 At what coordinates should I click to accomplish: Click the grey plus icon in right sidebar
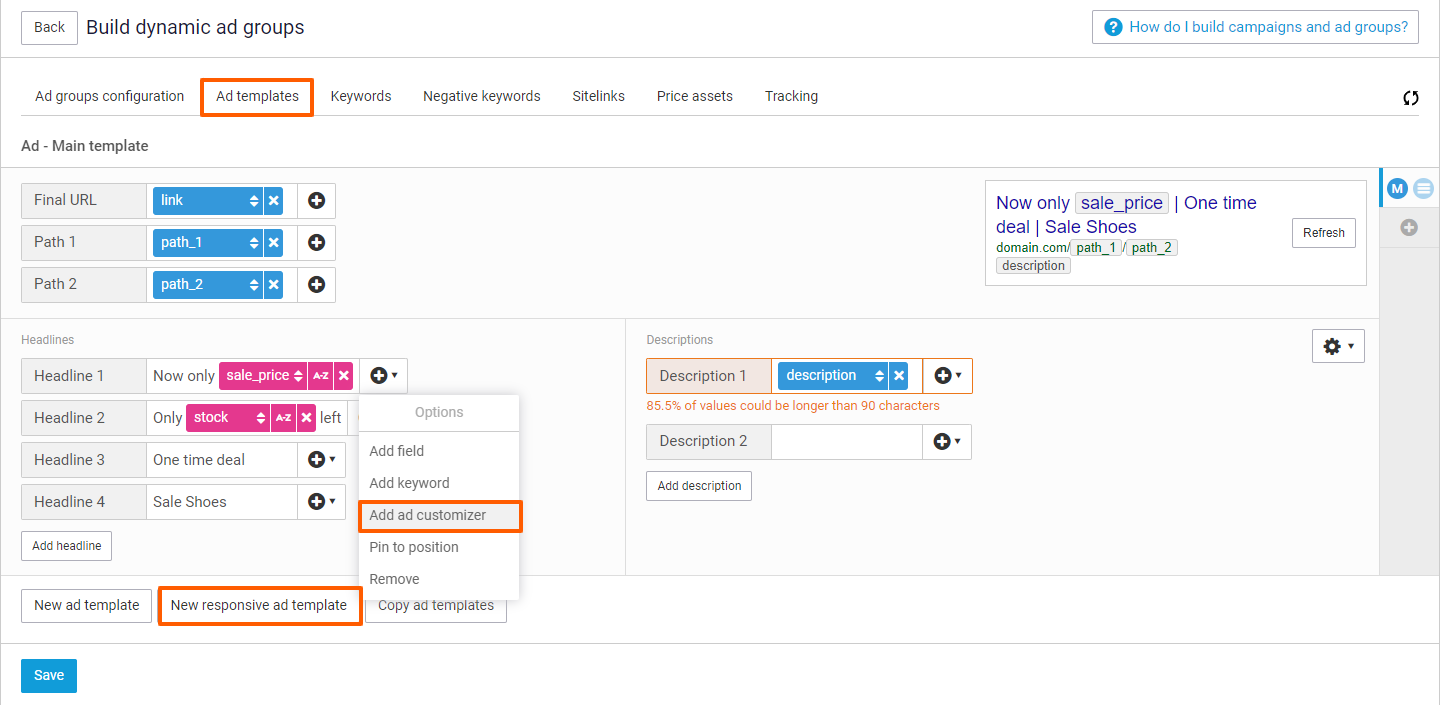tap(1409, 228)
